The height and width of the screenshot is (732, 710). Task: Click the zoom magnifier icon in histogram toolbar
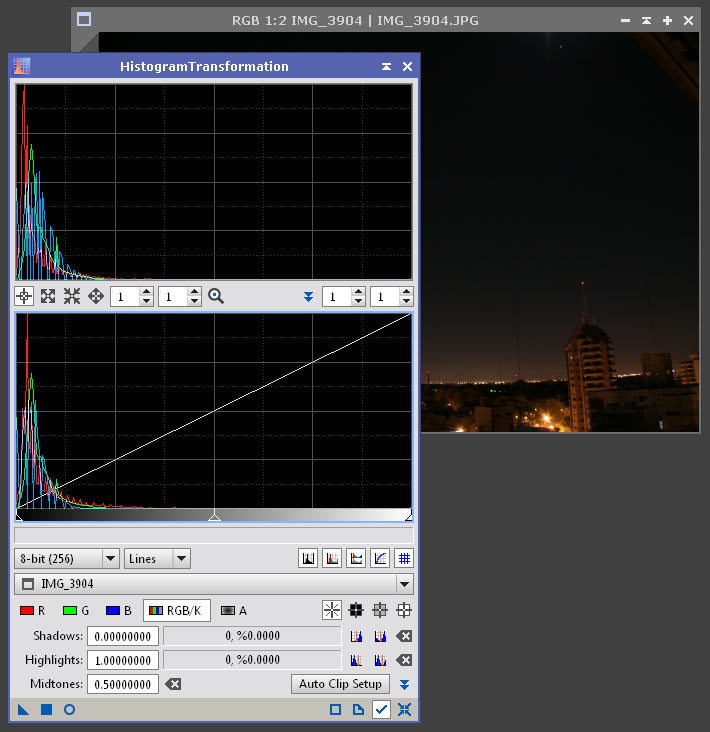click(x=216, y=296)
